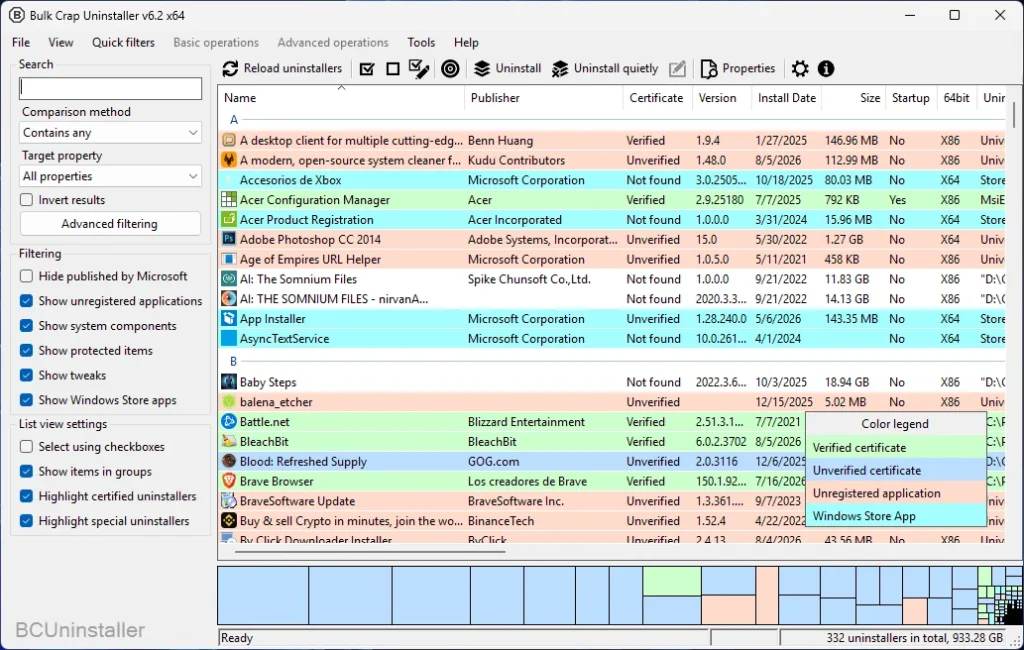1024x650 pixels.
Task: Collapse the A group header
Action: click(234, 120)
